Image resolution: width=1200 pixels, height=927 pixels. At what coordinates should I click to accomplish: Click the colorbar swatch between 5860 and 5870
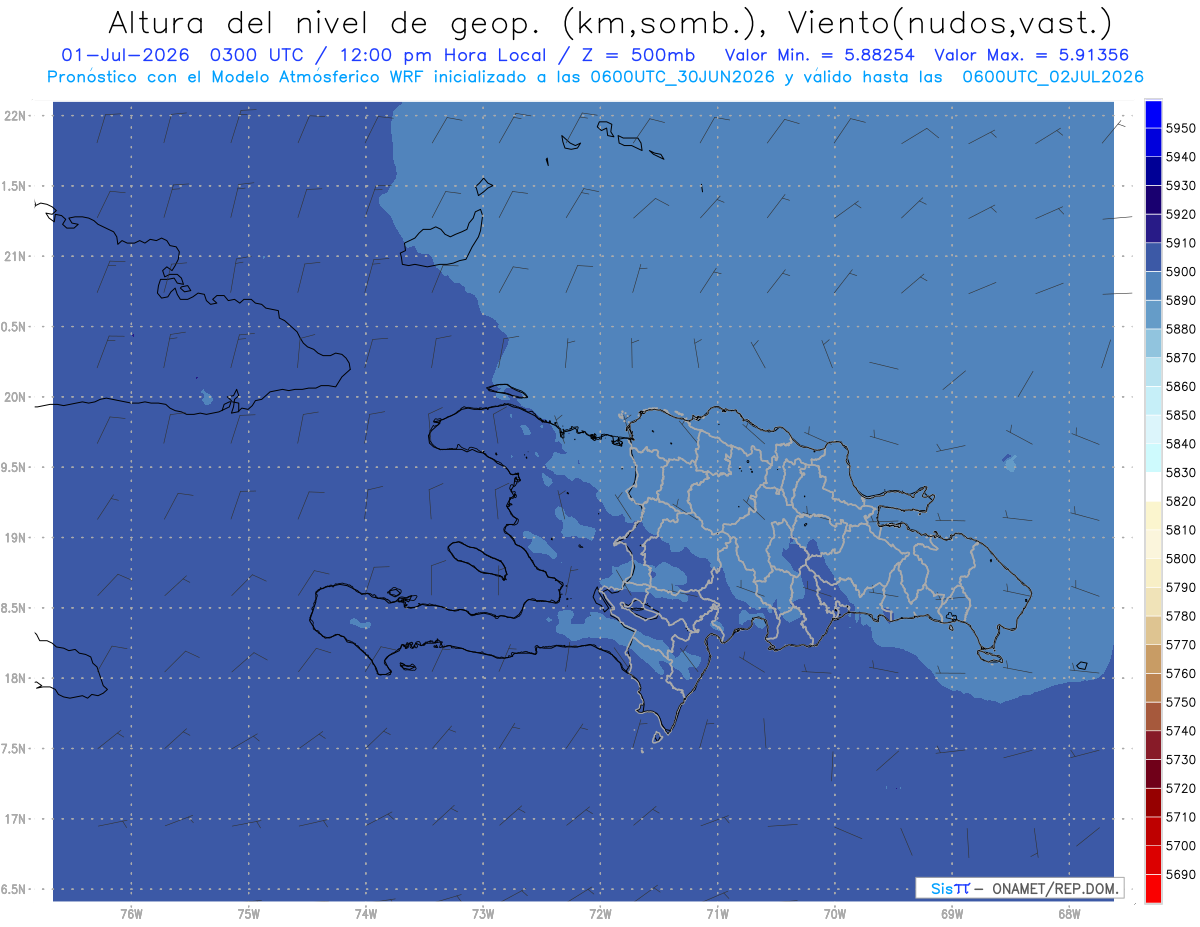(1153, 372)
